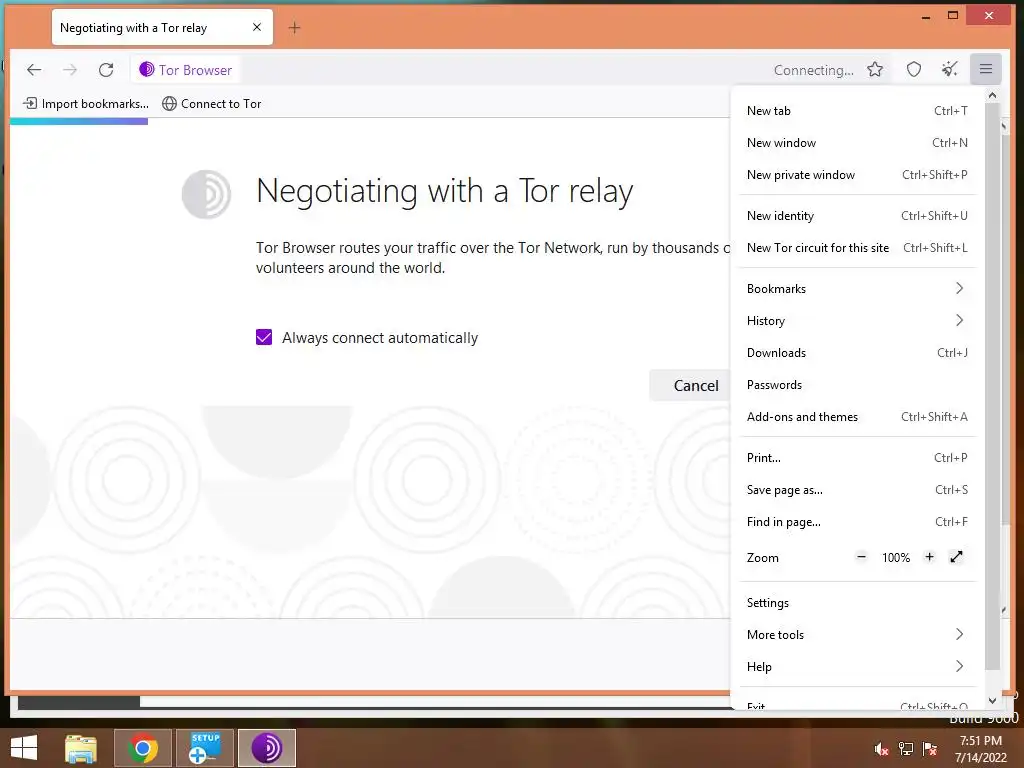
Task: Open Settings from the menu
Action: coord(857,603)
